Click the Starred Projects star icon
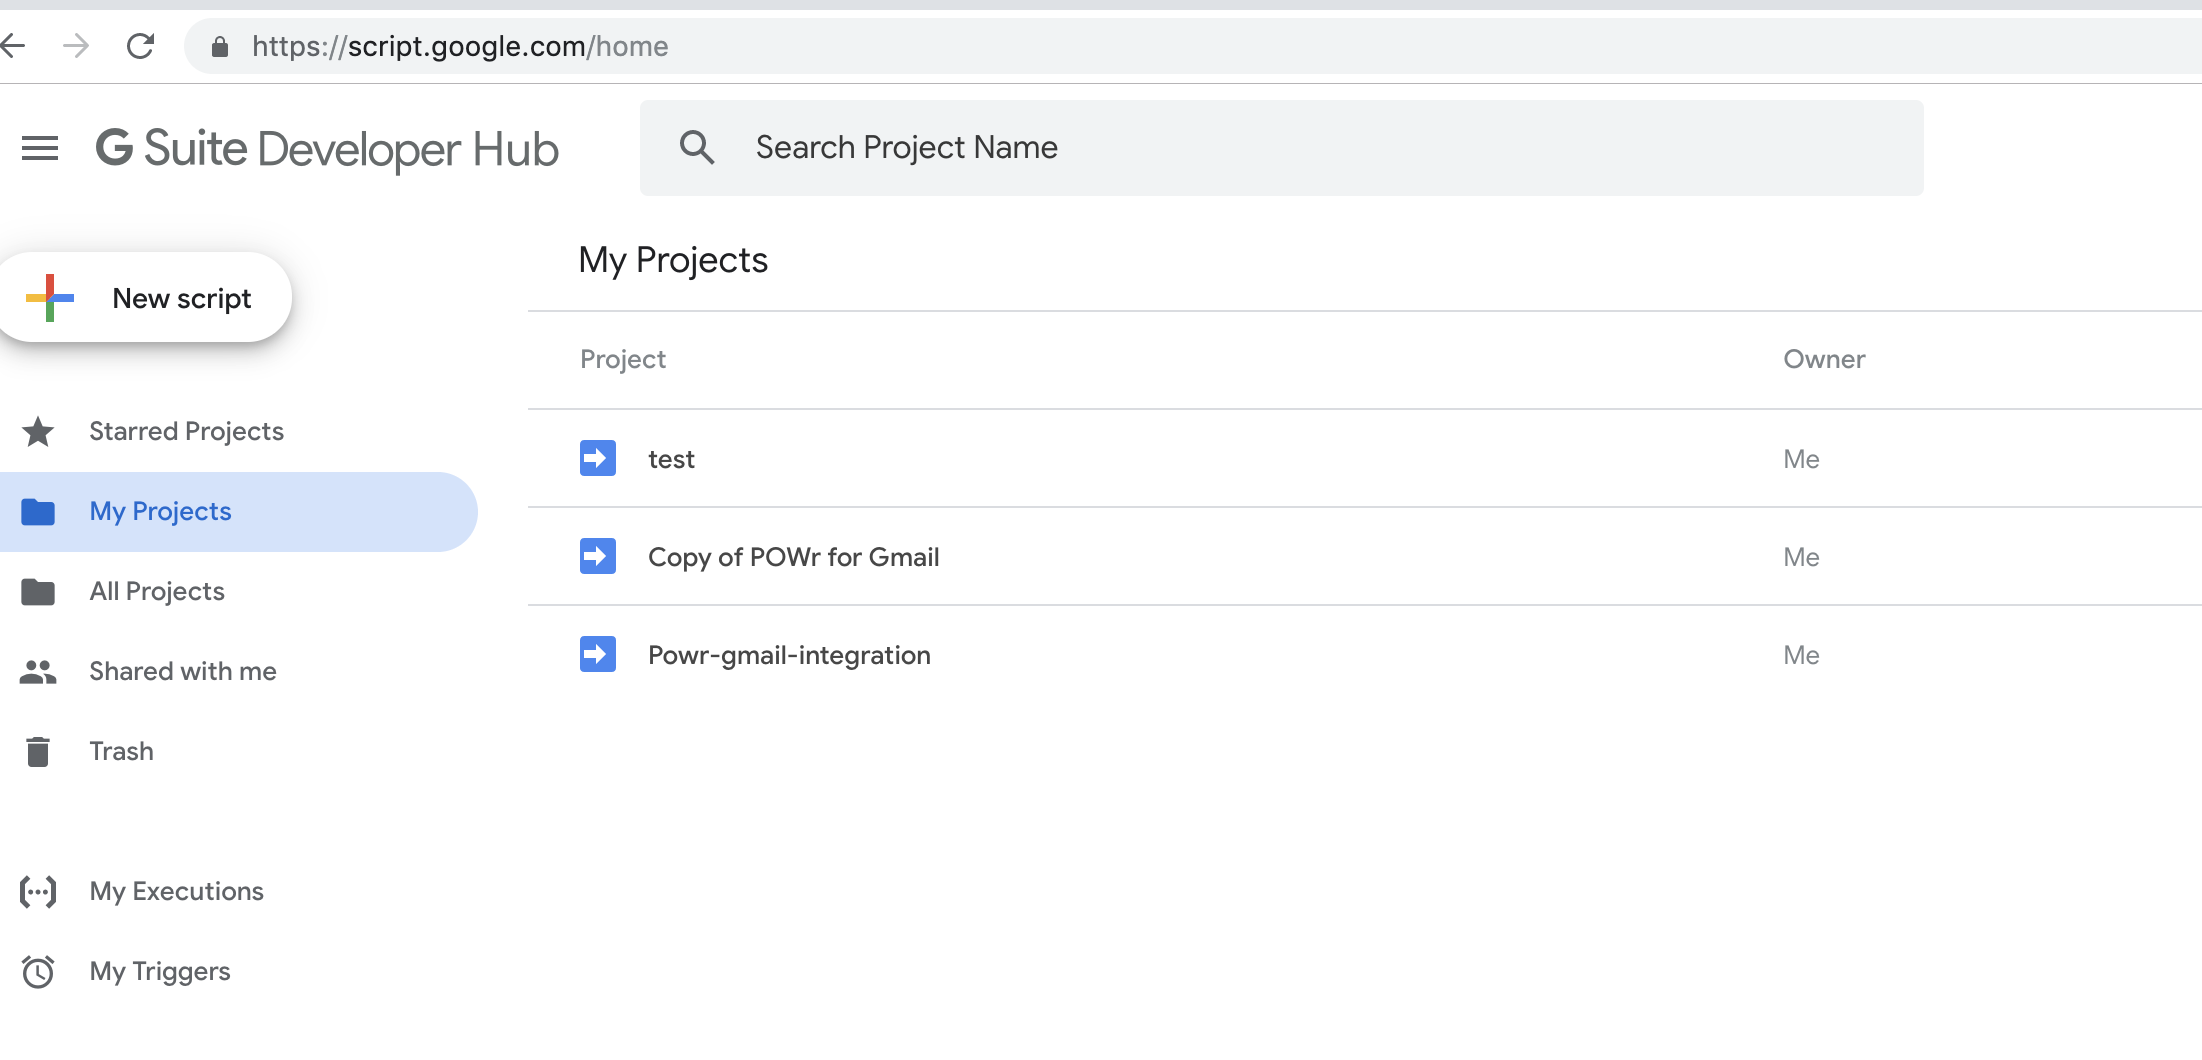 point(38,431)
